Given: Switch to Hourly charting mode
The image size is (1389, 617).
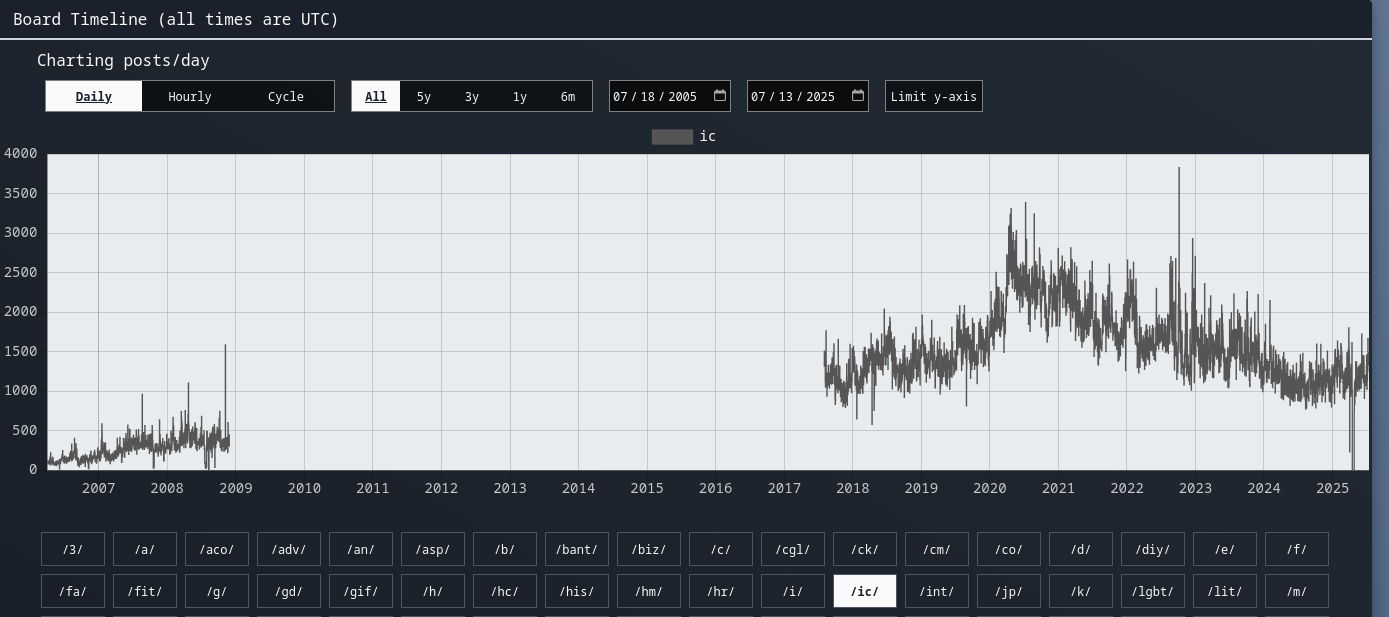Looking at the screenshot, I should pos(190,96).
